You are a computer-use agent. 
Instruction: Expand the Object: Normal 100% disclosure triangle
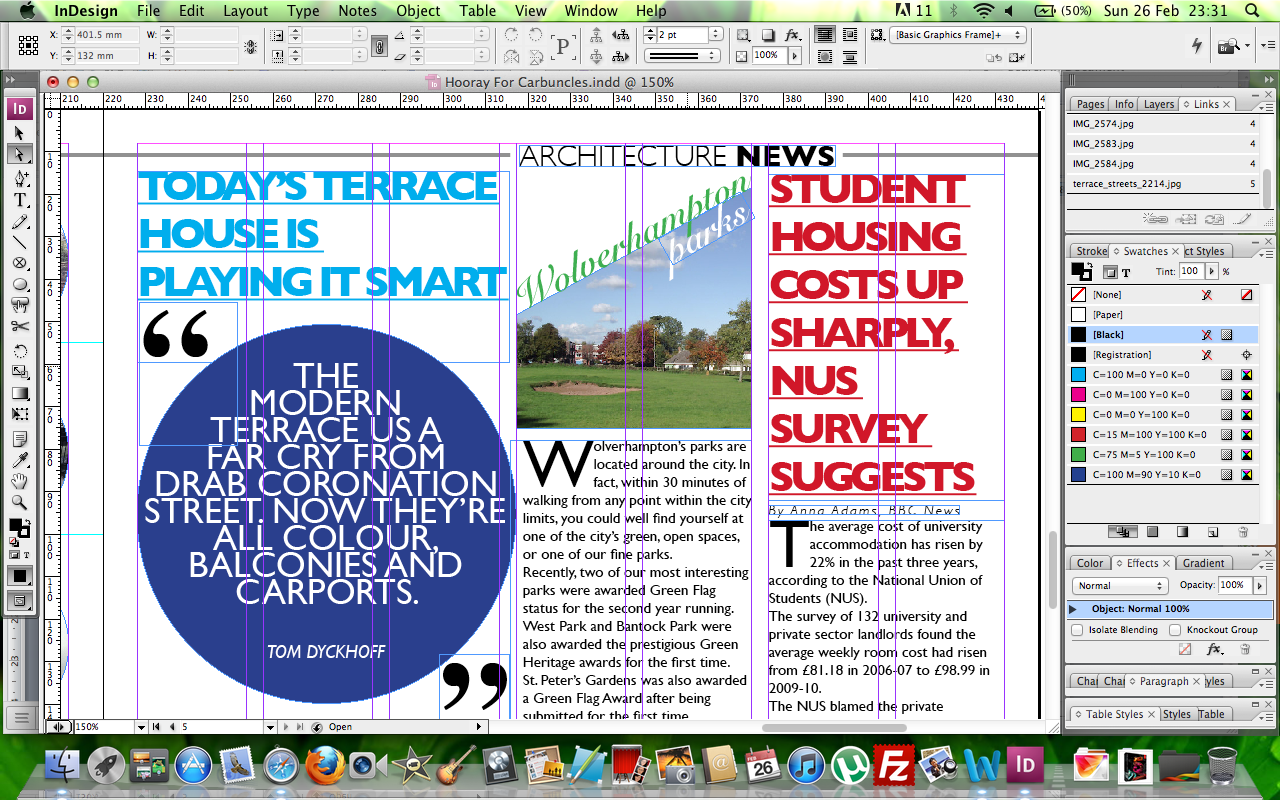[1074, 609]
